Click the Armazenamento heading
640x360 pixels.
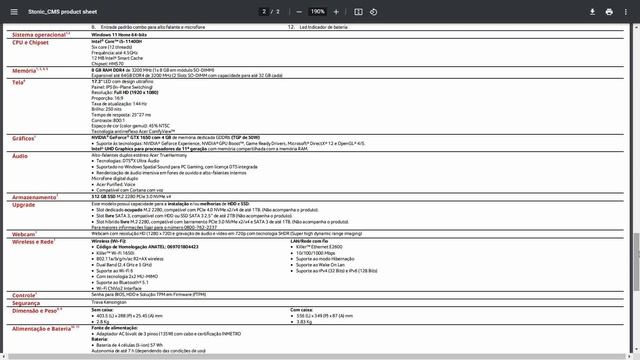pos(35,197)
